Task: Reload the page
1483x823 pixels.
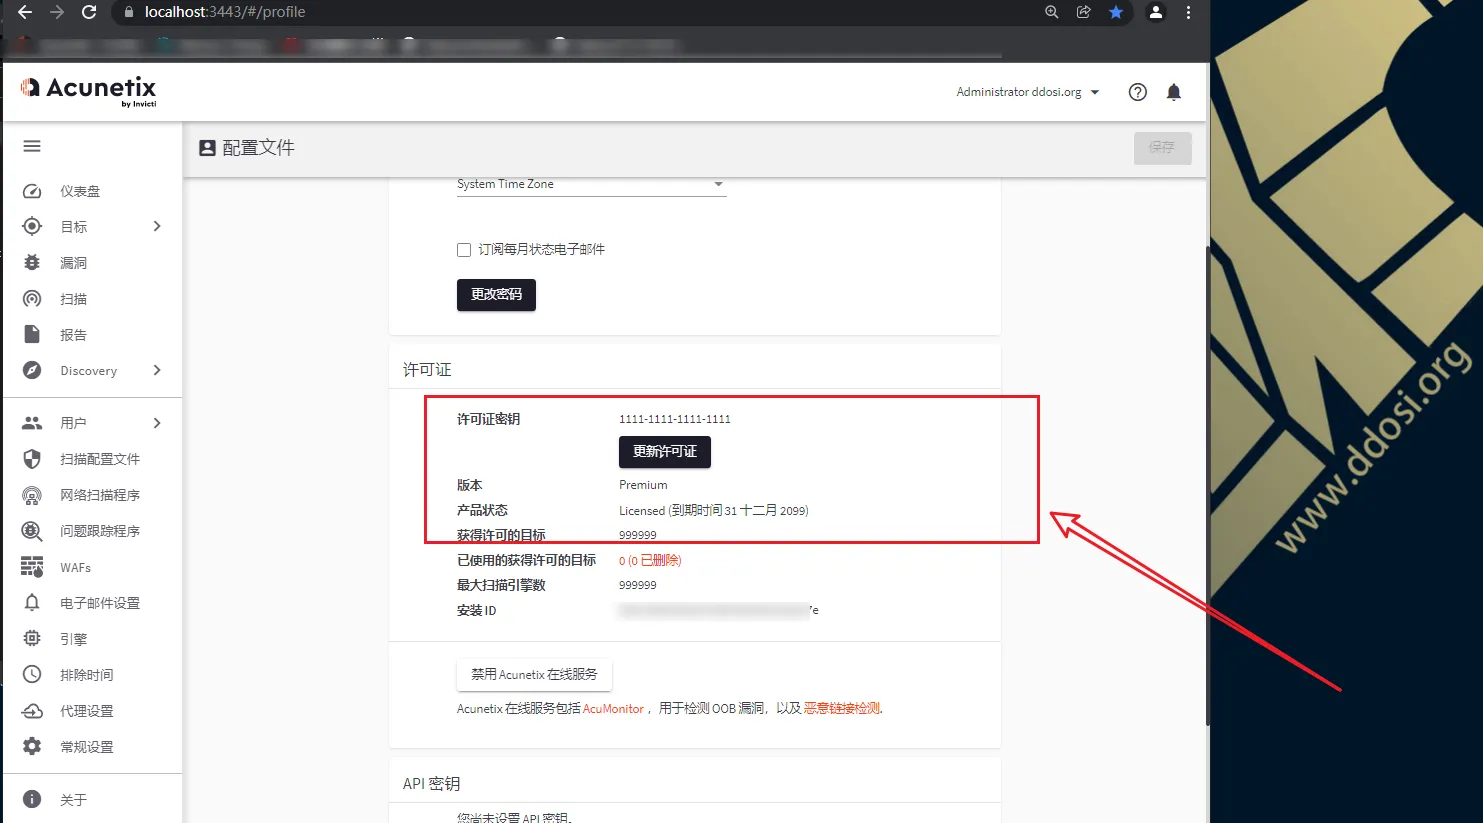Action: (89, 12)
